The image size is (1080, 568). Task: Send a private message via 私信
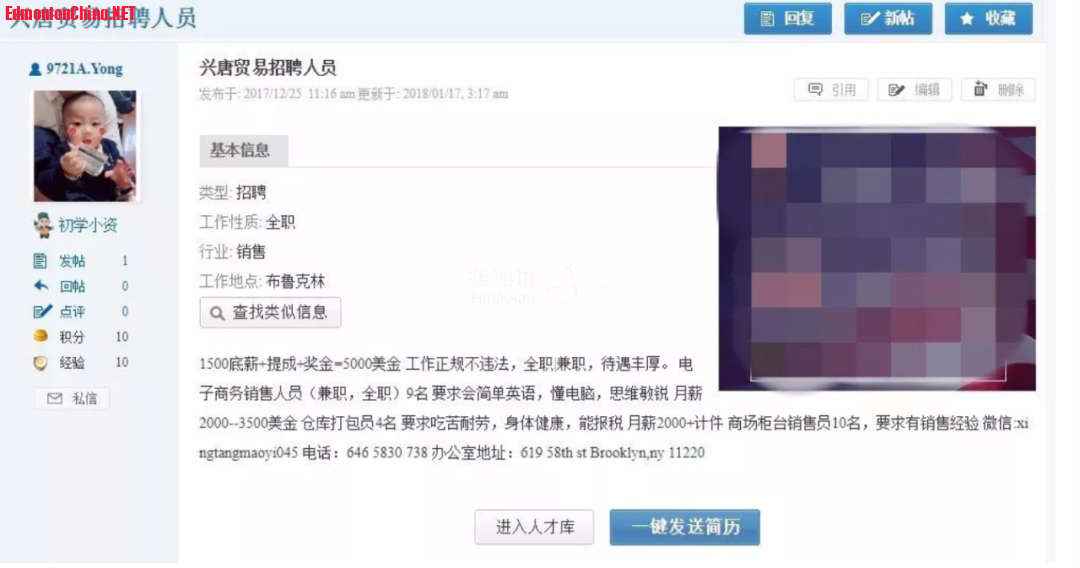[x=72, y=399]
